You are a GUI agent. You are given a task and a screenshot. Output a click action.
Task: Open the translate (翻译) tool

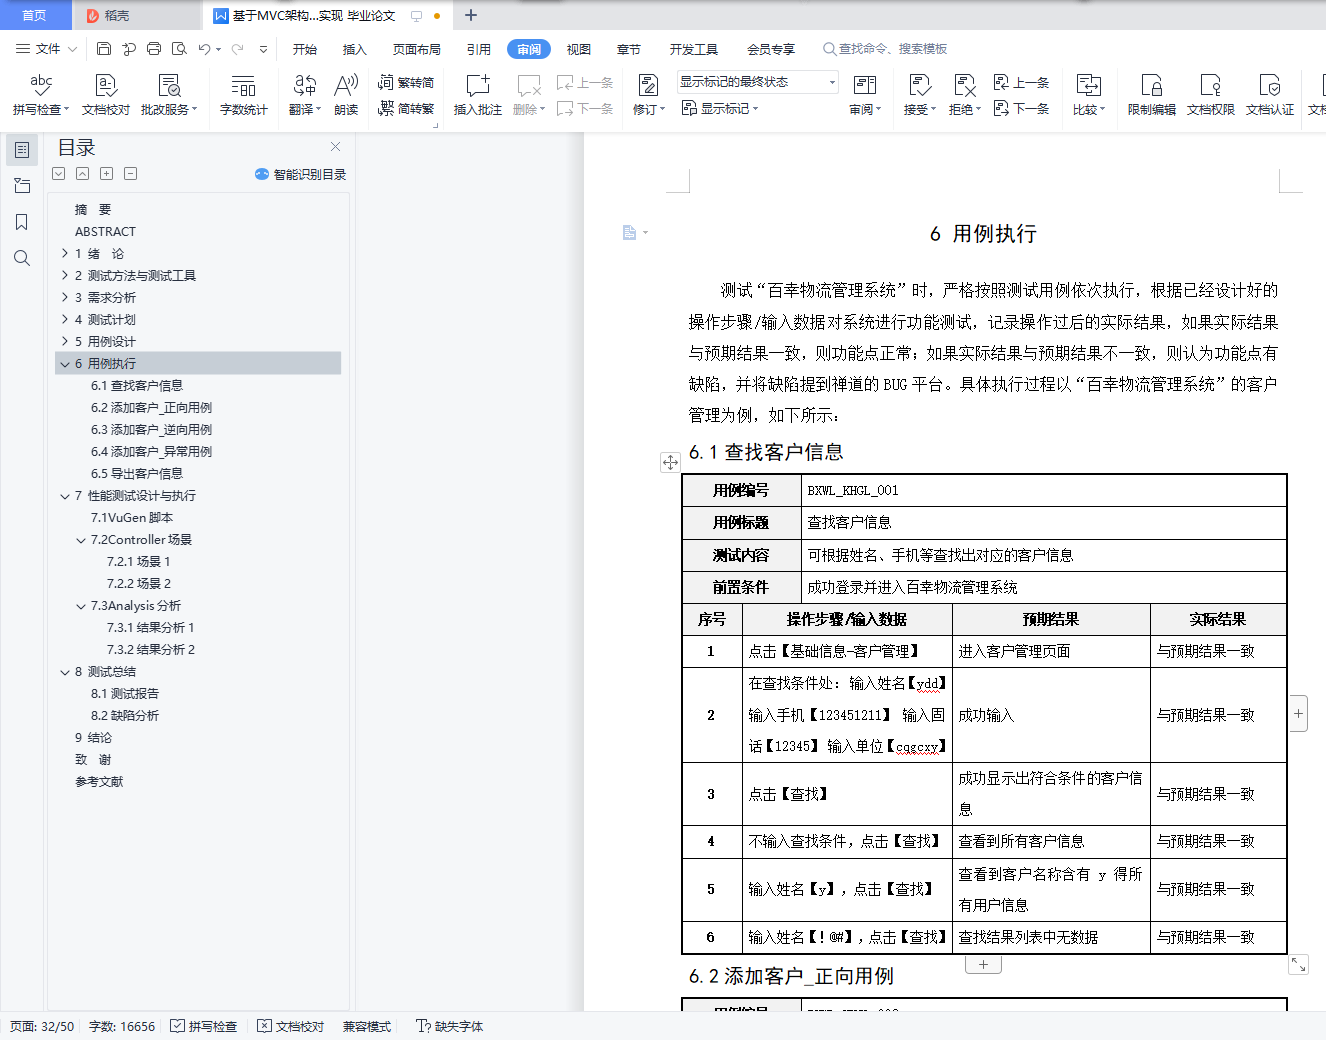tap(305, 95)
